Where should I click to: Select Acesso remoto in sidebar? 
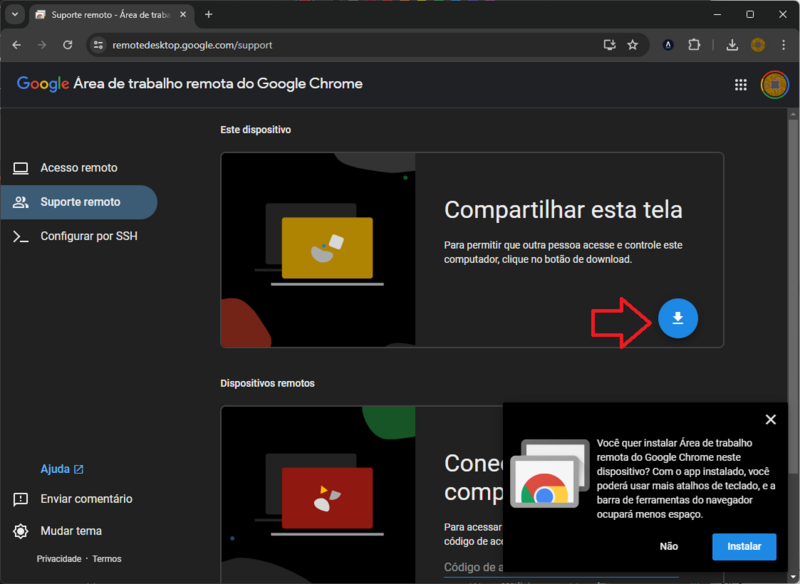tap(79, 168)
